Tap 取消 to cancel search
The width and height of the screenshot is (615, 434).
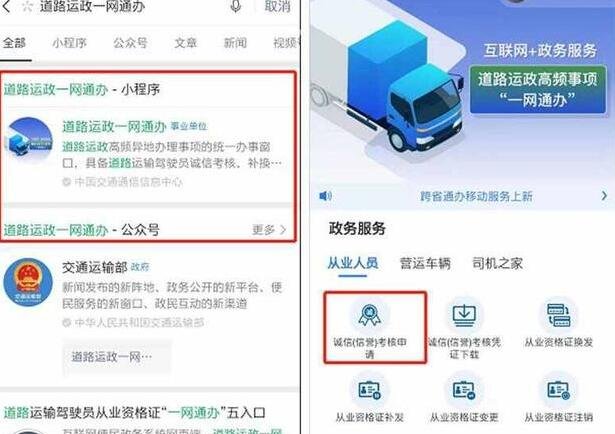[x=277, y=6]
